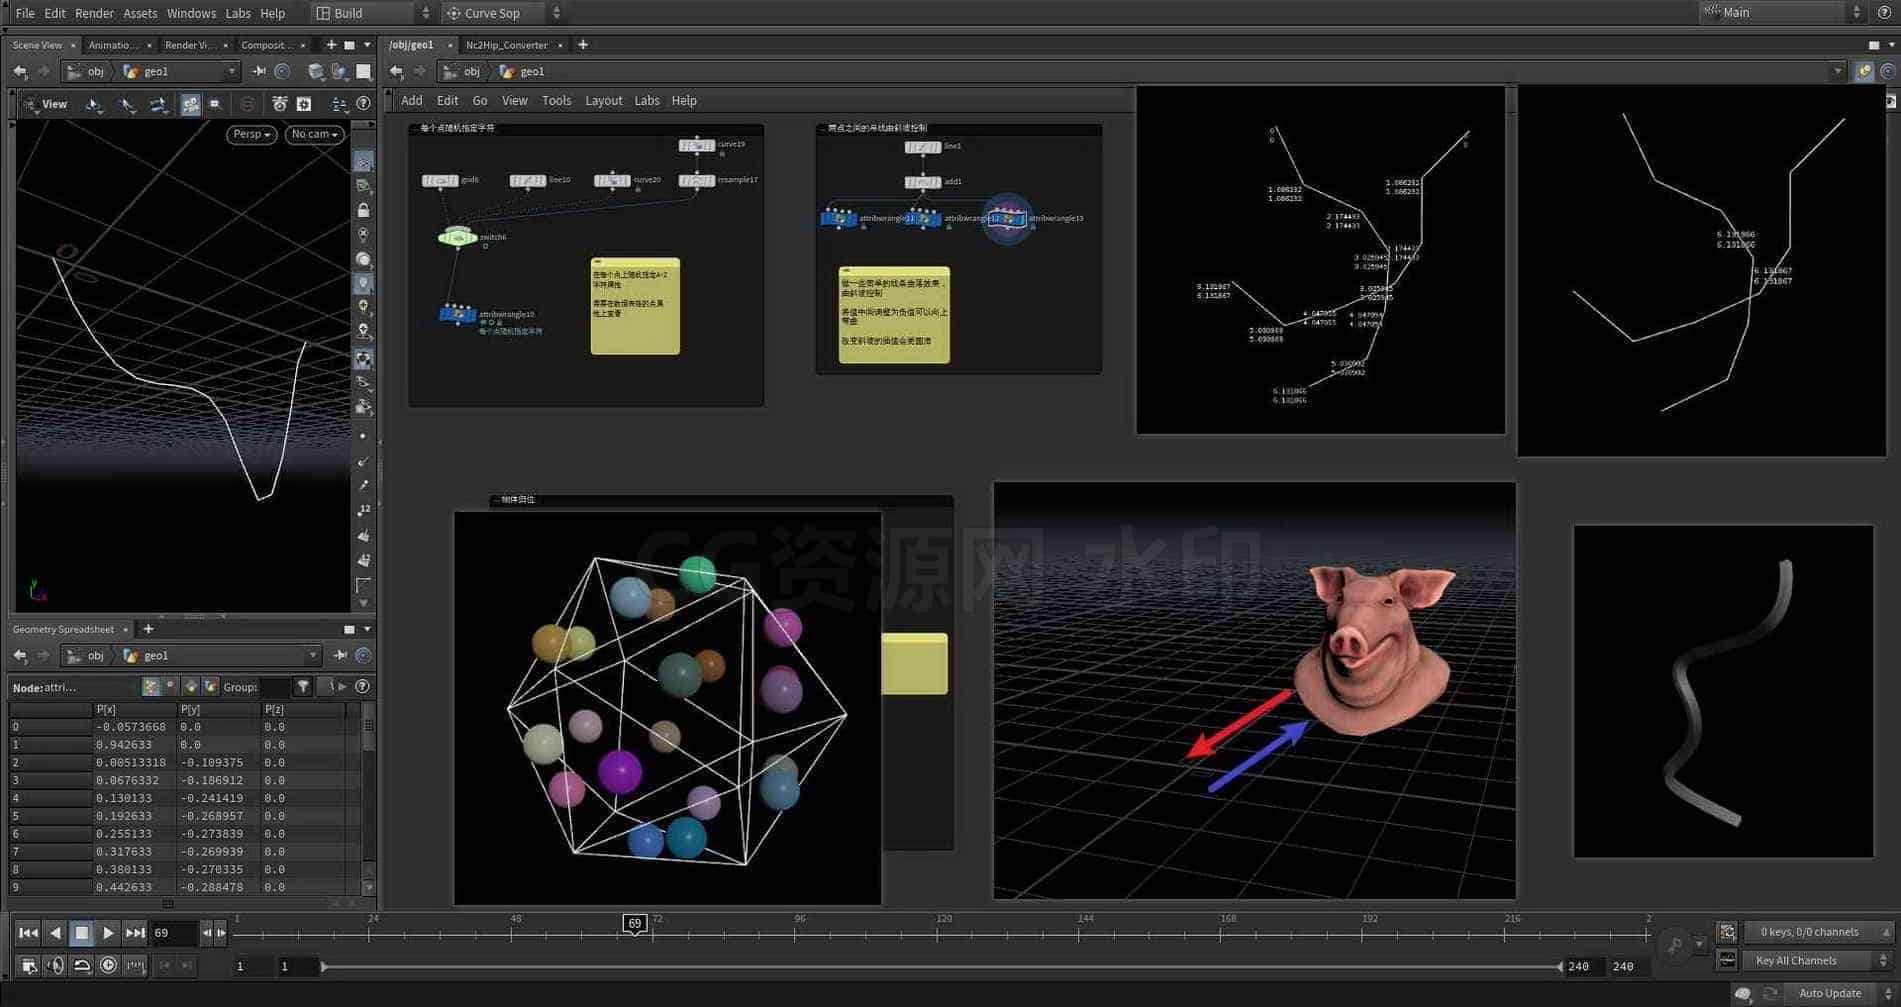Open the Key All Channels dropdown

coord(1819,960)
